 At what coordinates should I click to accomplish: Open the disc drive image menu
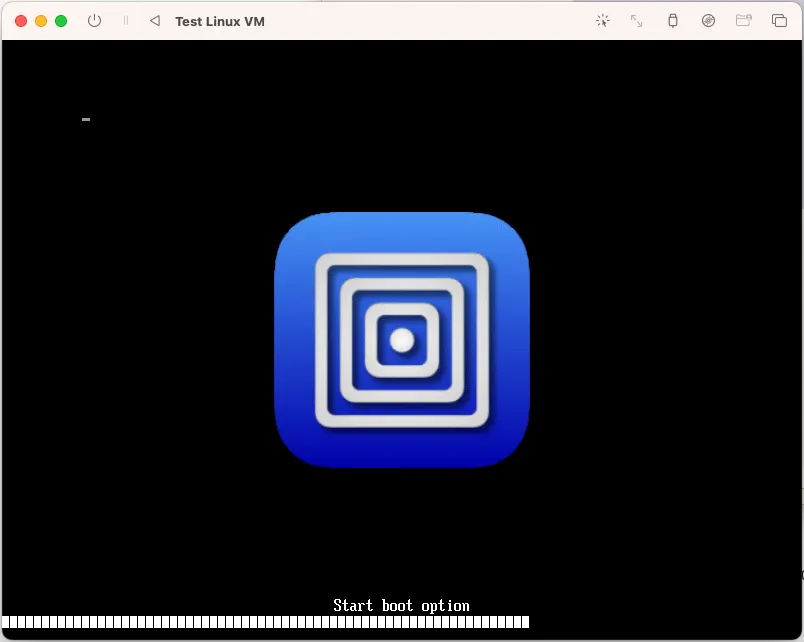708,21
